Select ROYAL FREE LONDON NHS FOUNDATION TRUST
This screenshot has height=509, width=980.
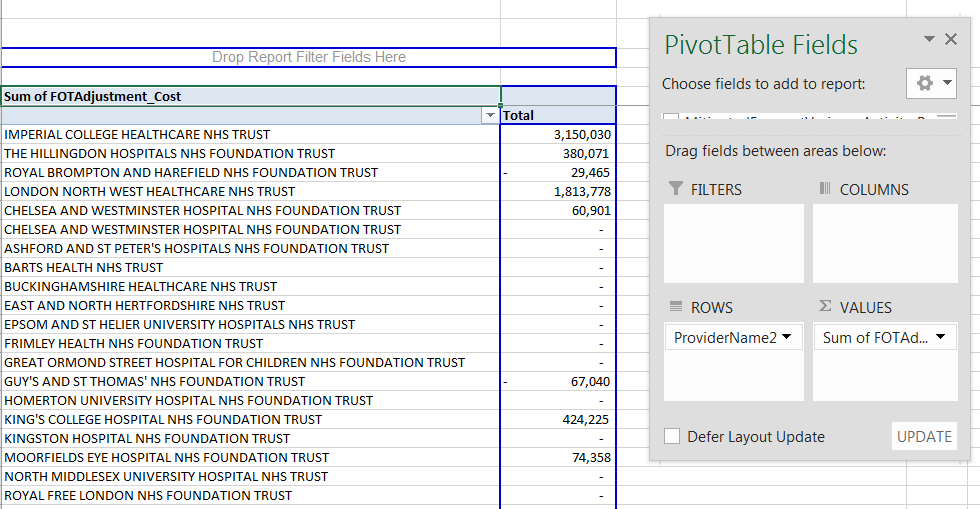tap(251, 495)
